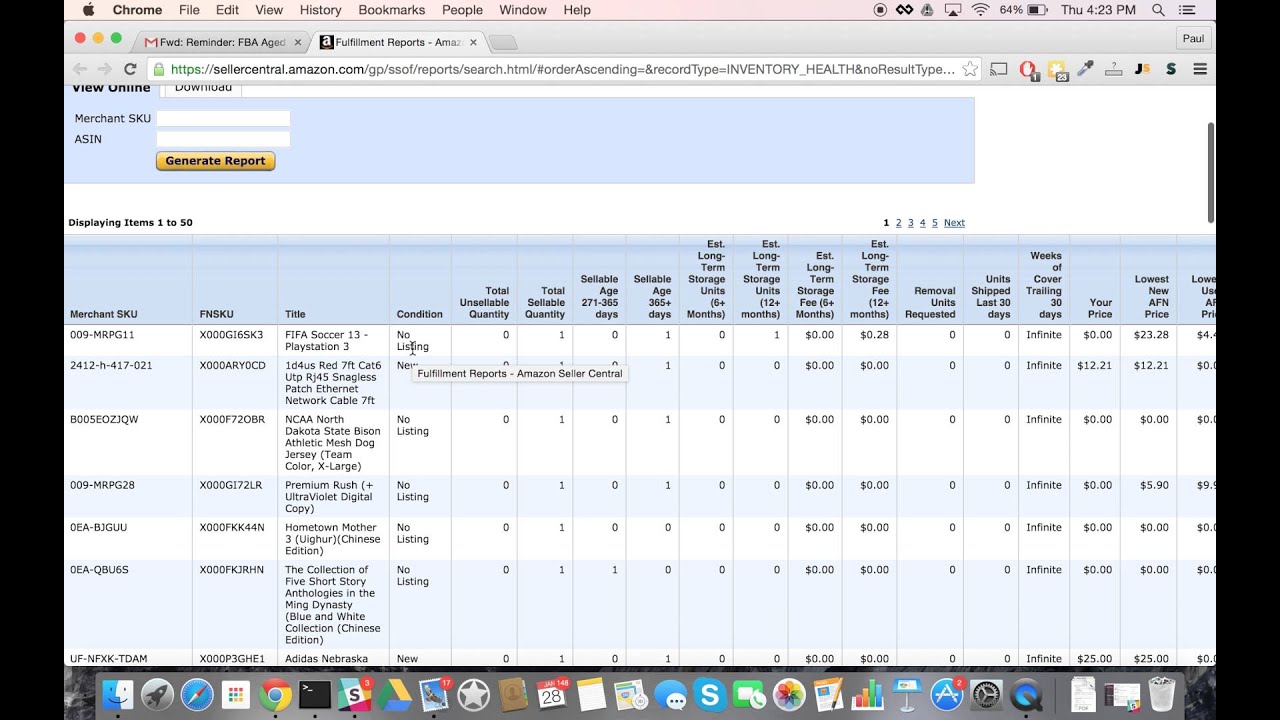
Task: Open Photos from the dock
Action: 789,694
